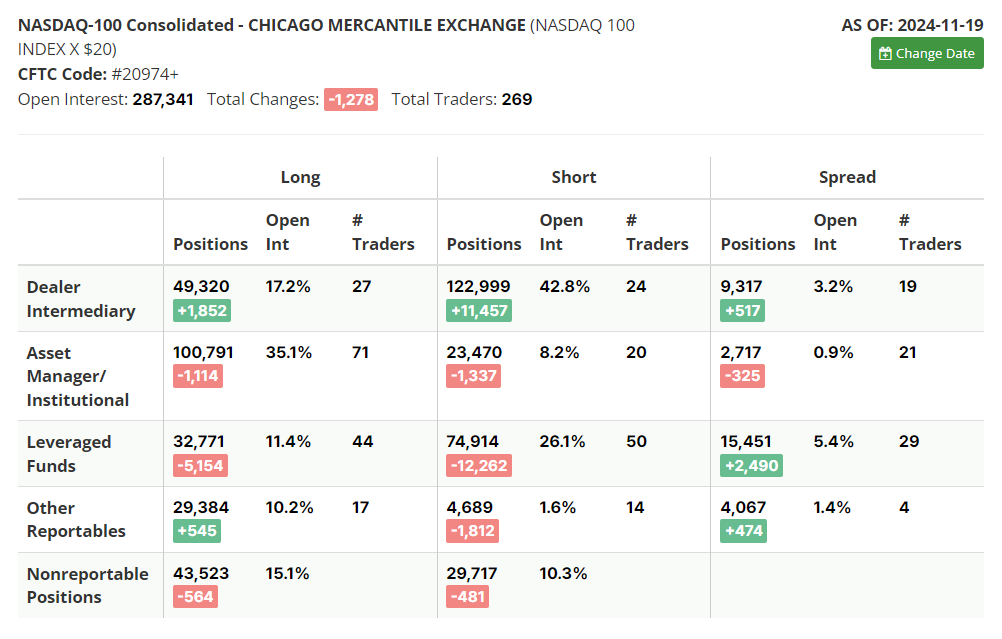This screenshot has width=1002, height=639.
Task: Click the 1.4% open interest cell
Action: 832,507
